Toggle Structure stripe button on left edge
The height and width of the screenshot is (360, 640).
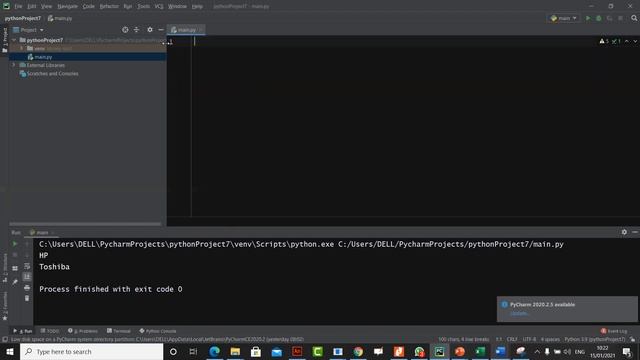coord(4,267)
